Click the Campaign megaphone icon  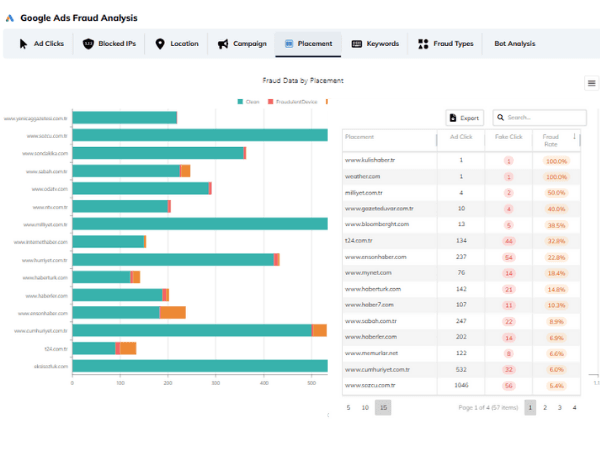222,44
